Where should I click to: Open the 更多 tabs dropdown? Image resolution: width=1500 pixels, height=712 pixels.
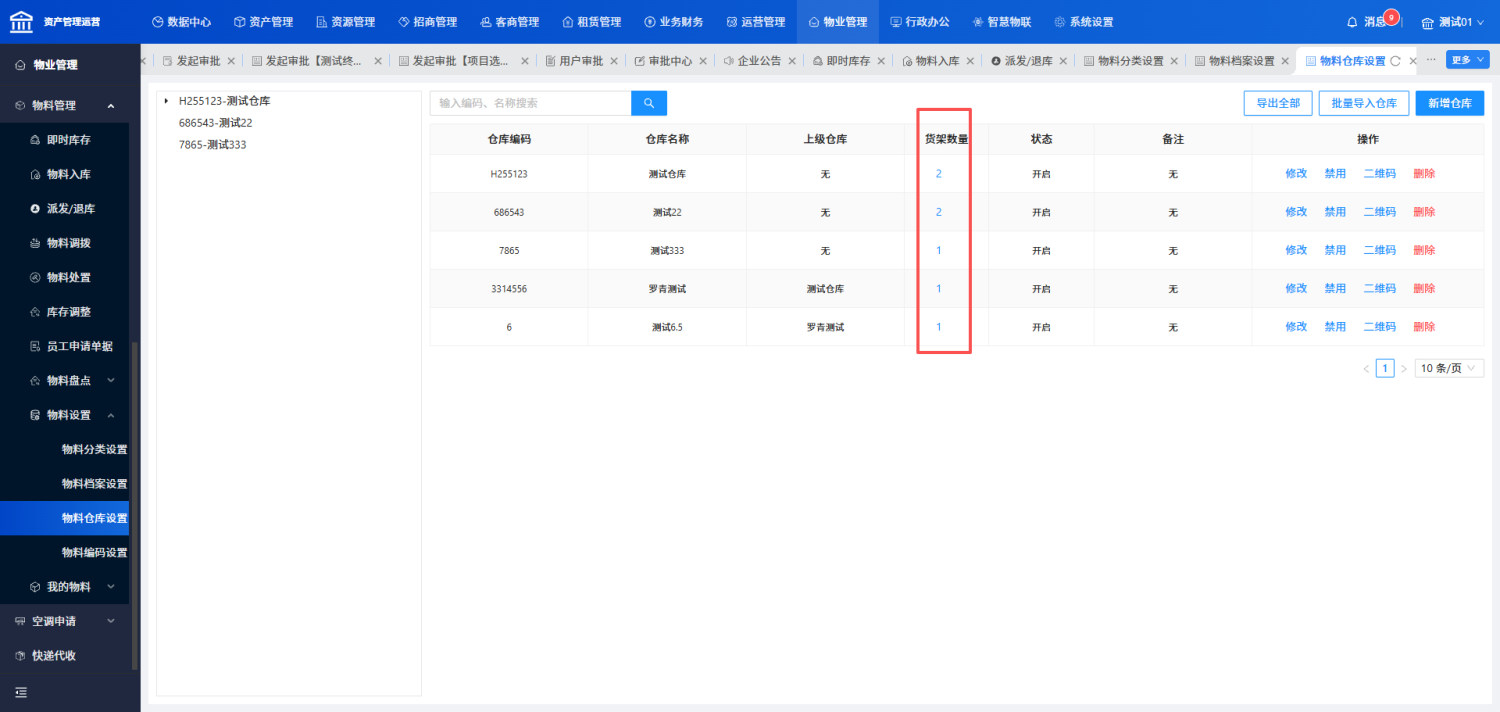click(1467, 60)
